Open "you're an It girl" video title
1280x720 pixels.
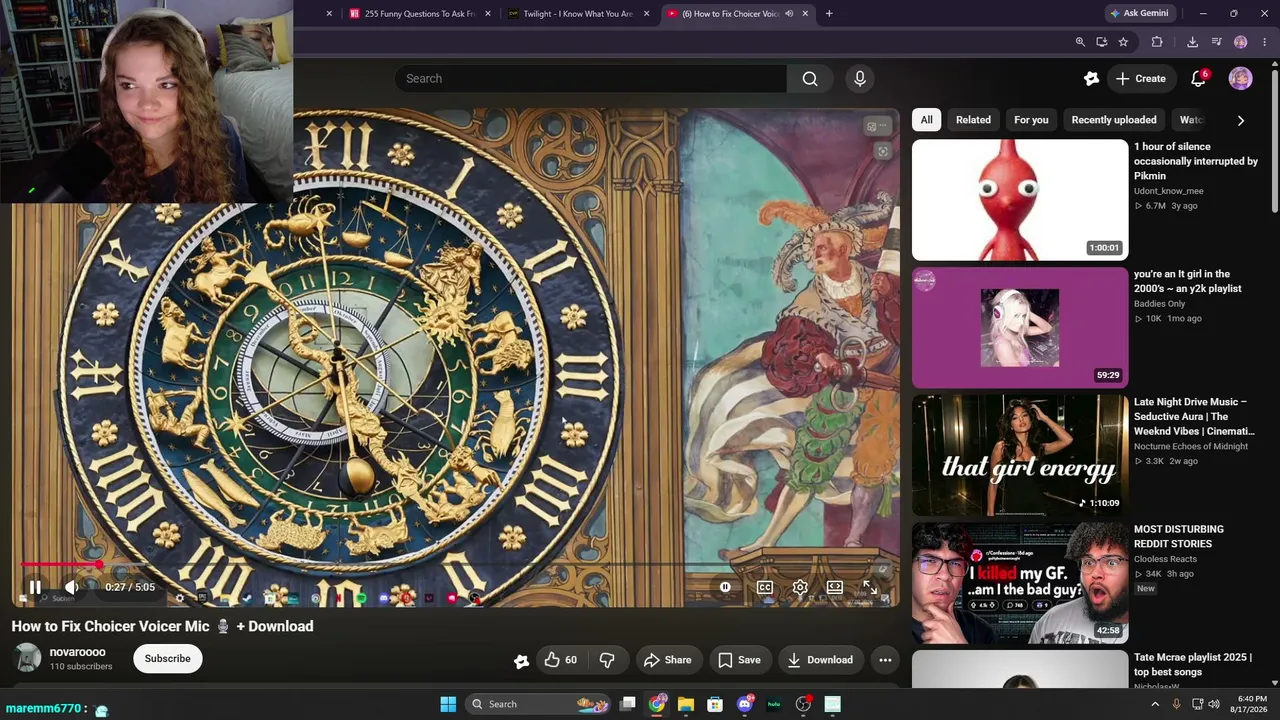point(1188,281)
